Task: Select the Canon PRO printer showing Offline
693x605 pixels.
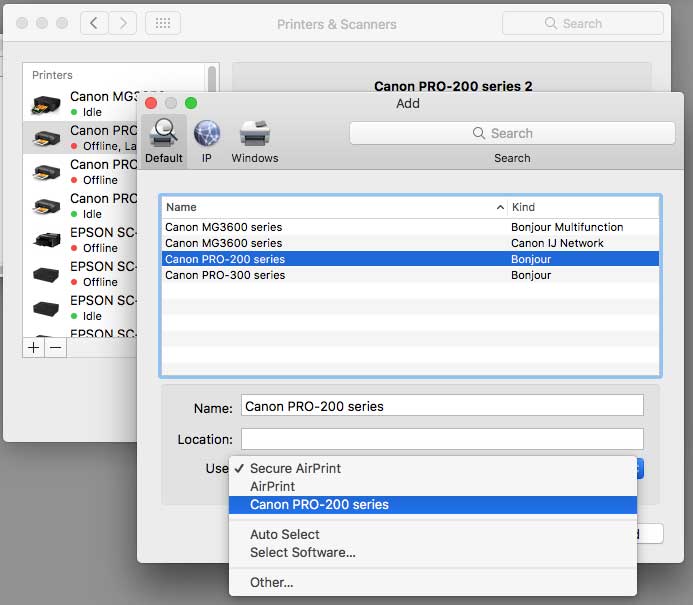Action: pyautogui.click(x=80, y=172)
